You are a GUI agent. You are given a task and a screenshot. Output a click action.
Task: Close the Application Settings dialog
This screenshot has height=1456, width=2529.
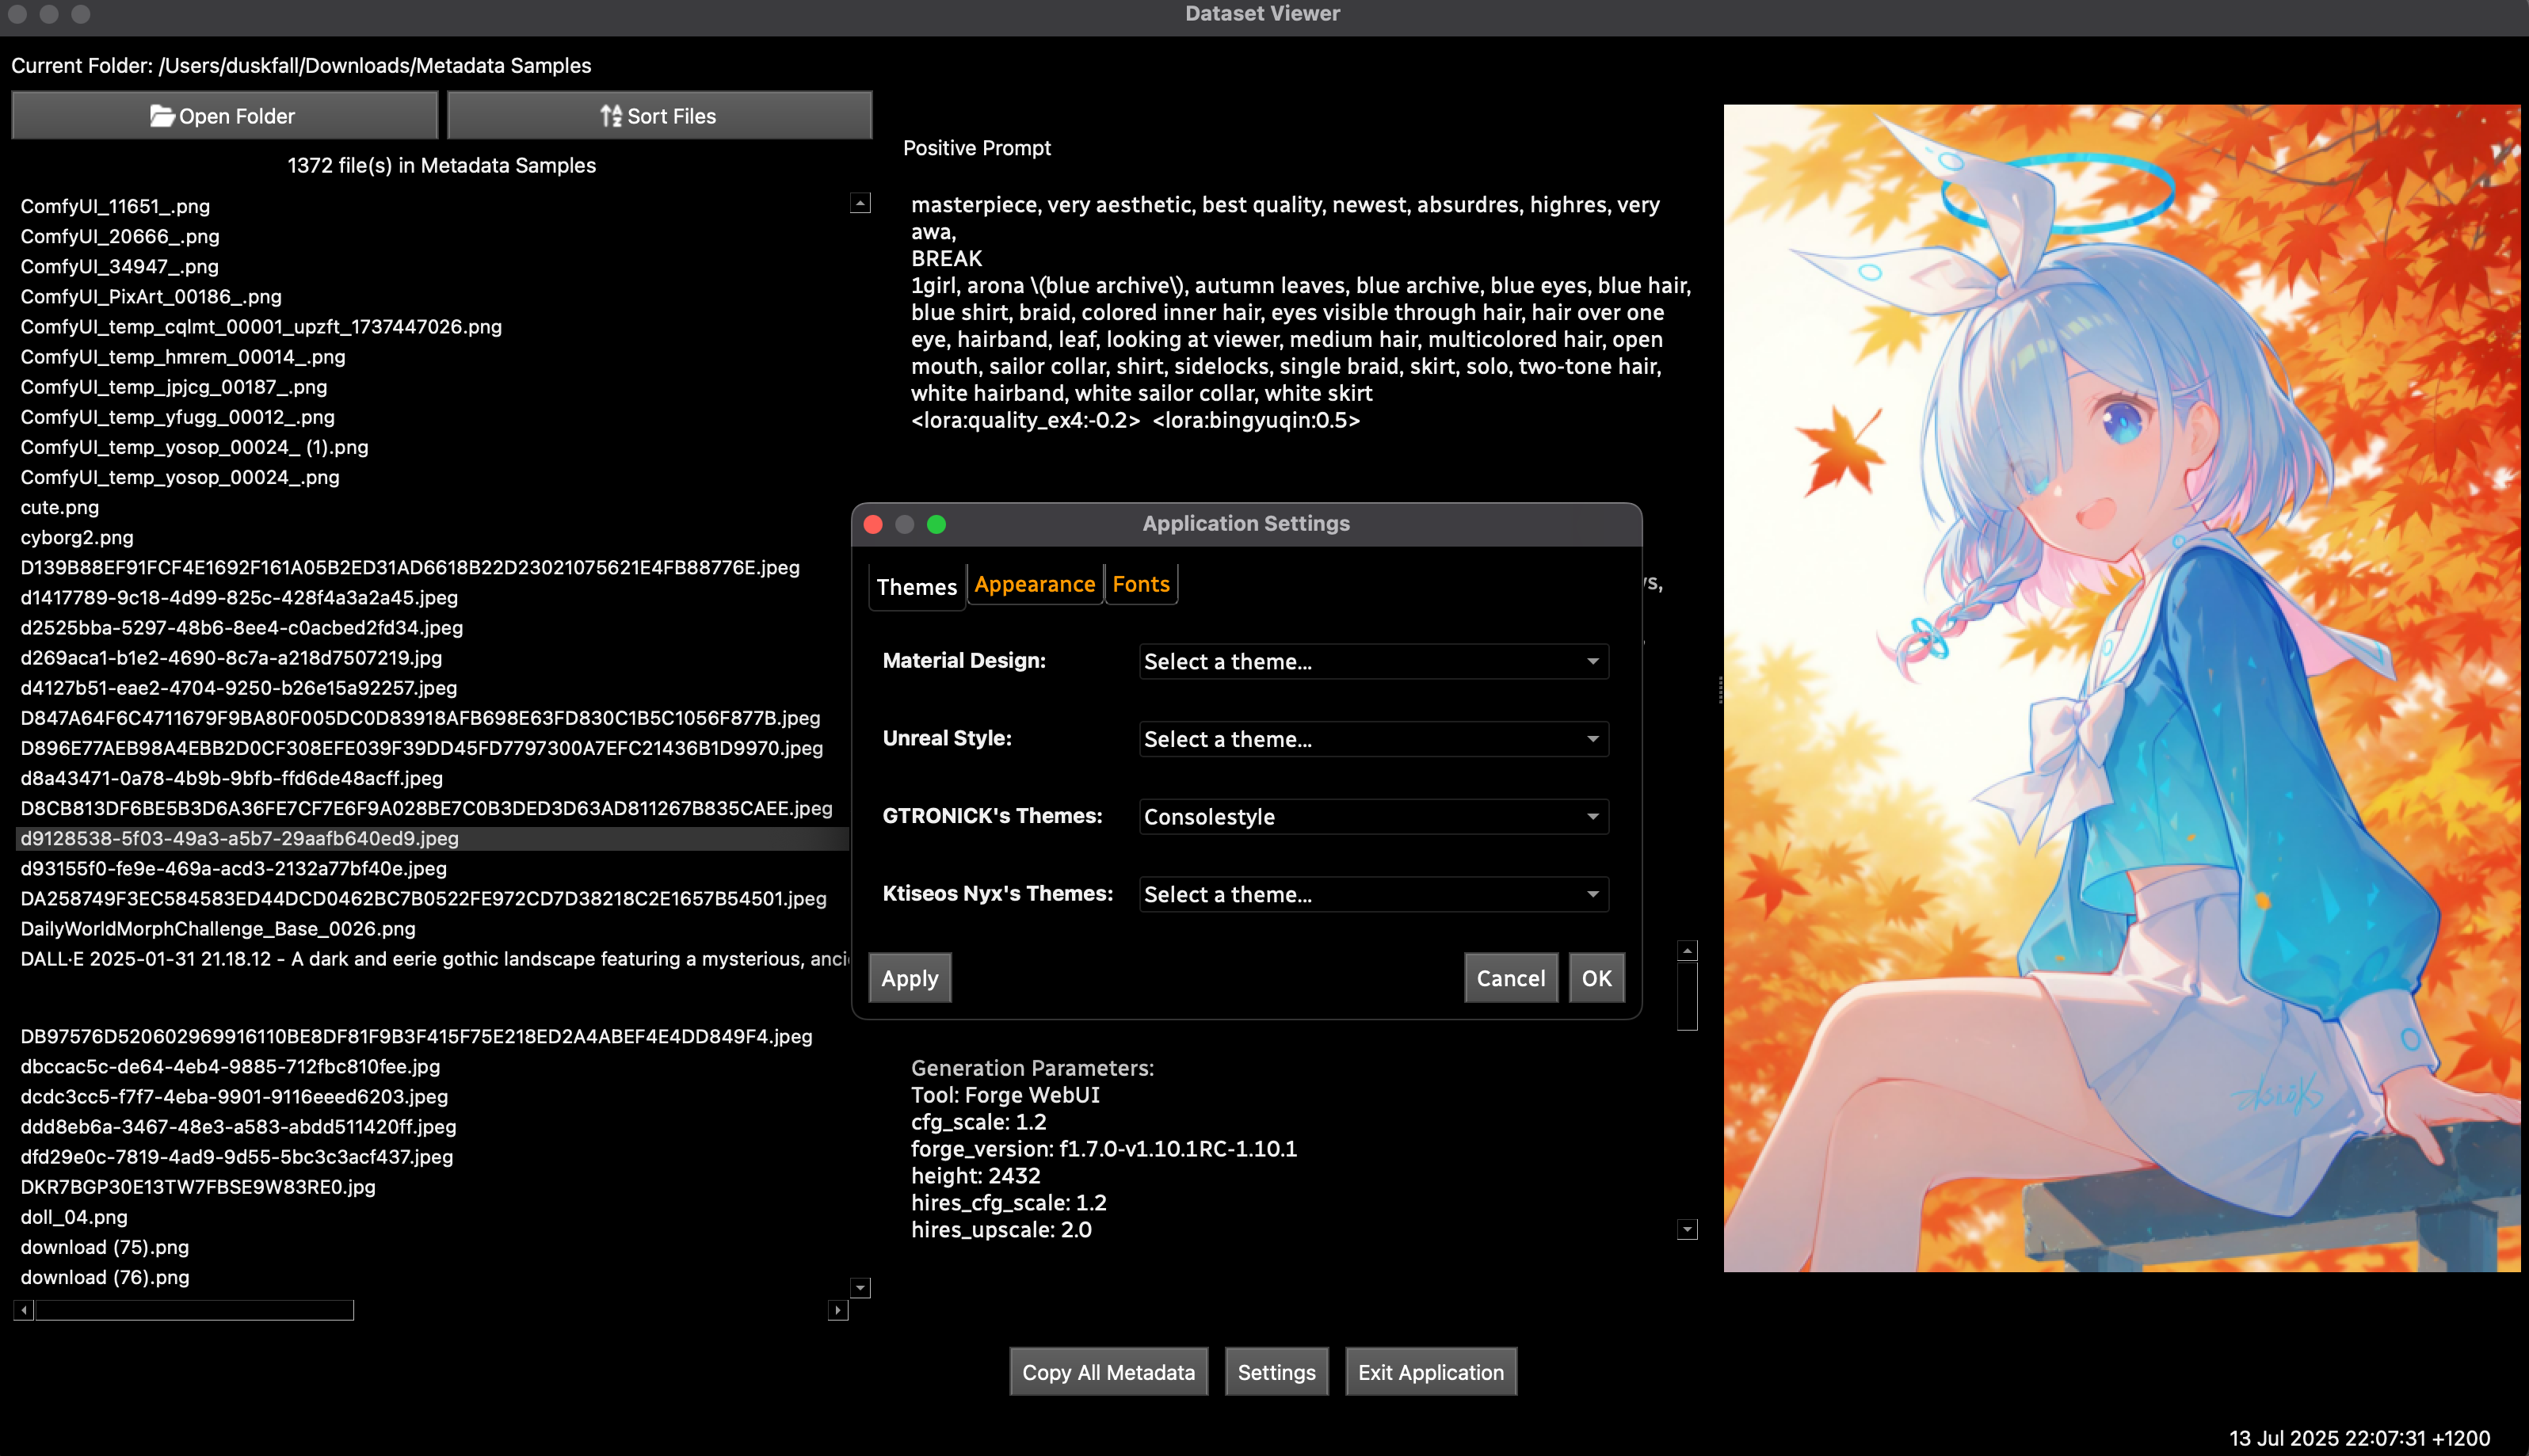873,524
